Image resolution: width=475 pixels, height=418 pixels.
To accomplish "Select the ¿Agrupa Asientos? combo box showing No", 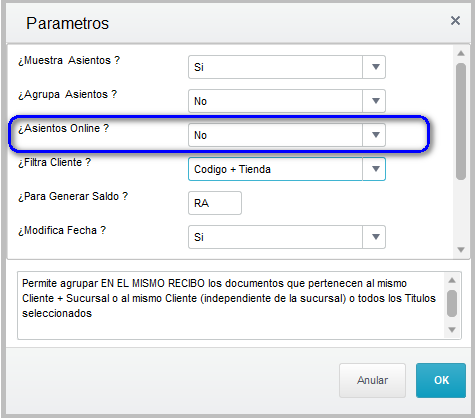I will pos(287,101).
